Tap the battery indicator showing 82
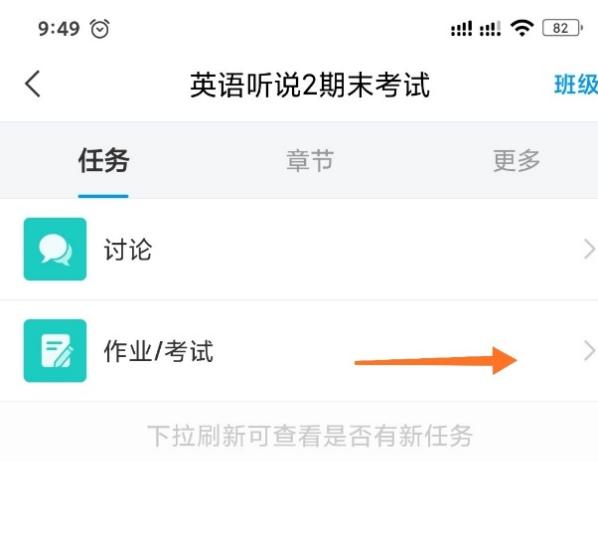Screen dimensions: 598x558 [x=562, y=28]
